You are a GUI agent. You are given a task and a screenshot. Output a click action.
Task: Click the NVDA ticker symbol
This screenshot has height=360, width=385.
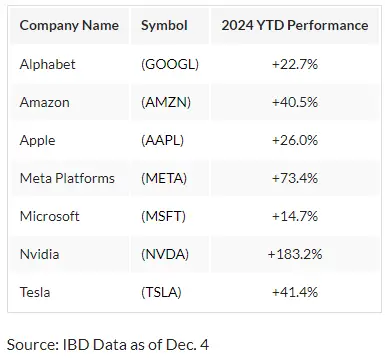tap(165, 254)
